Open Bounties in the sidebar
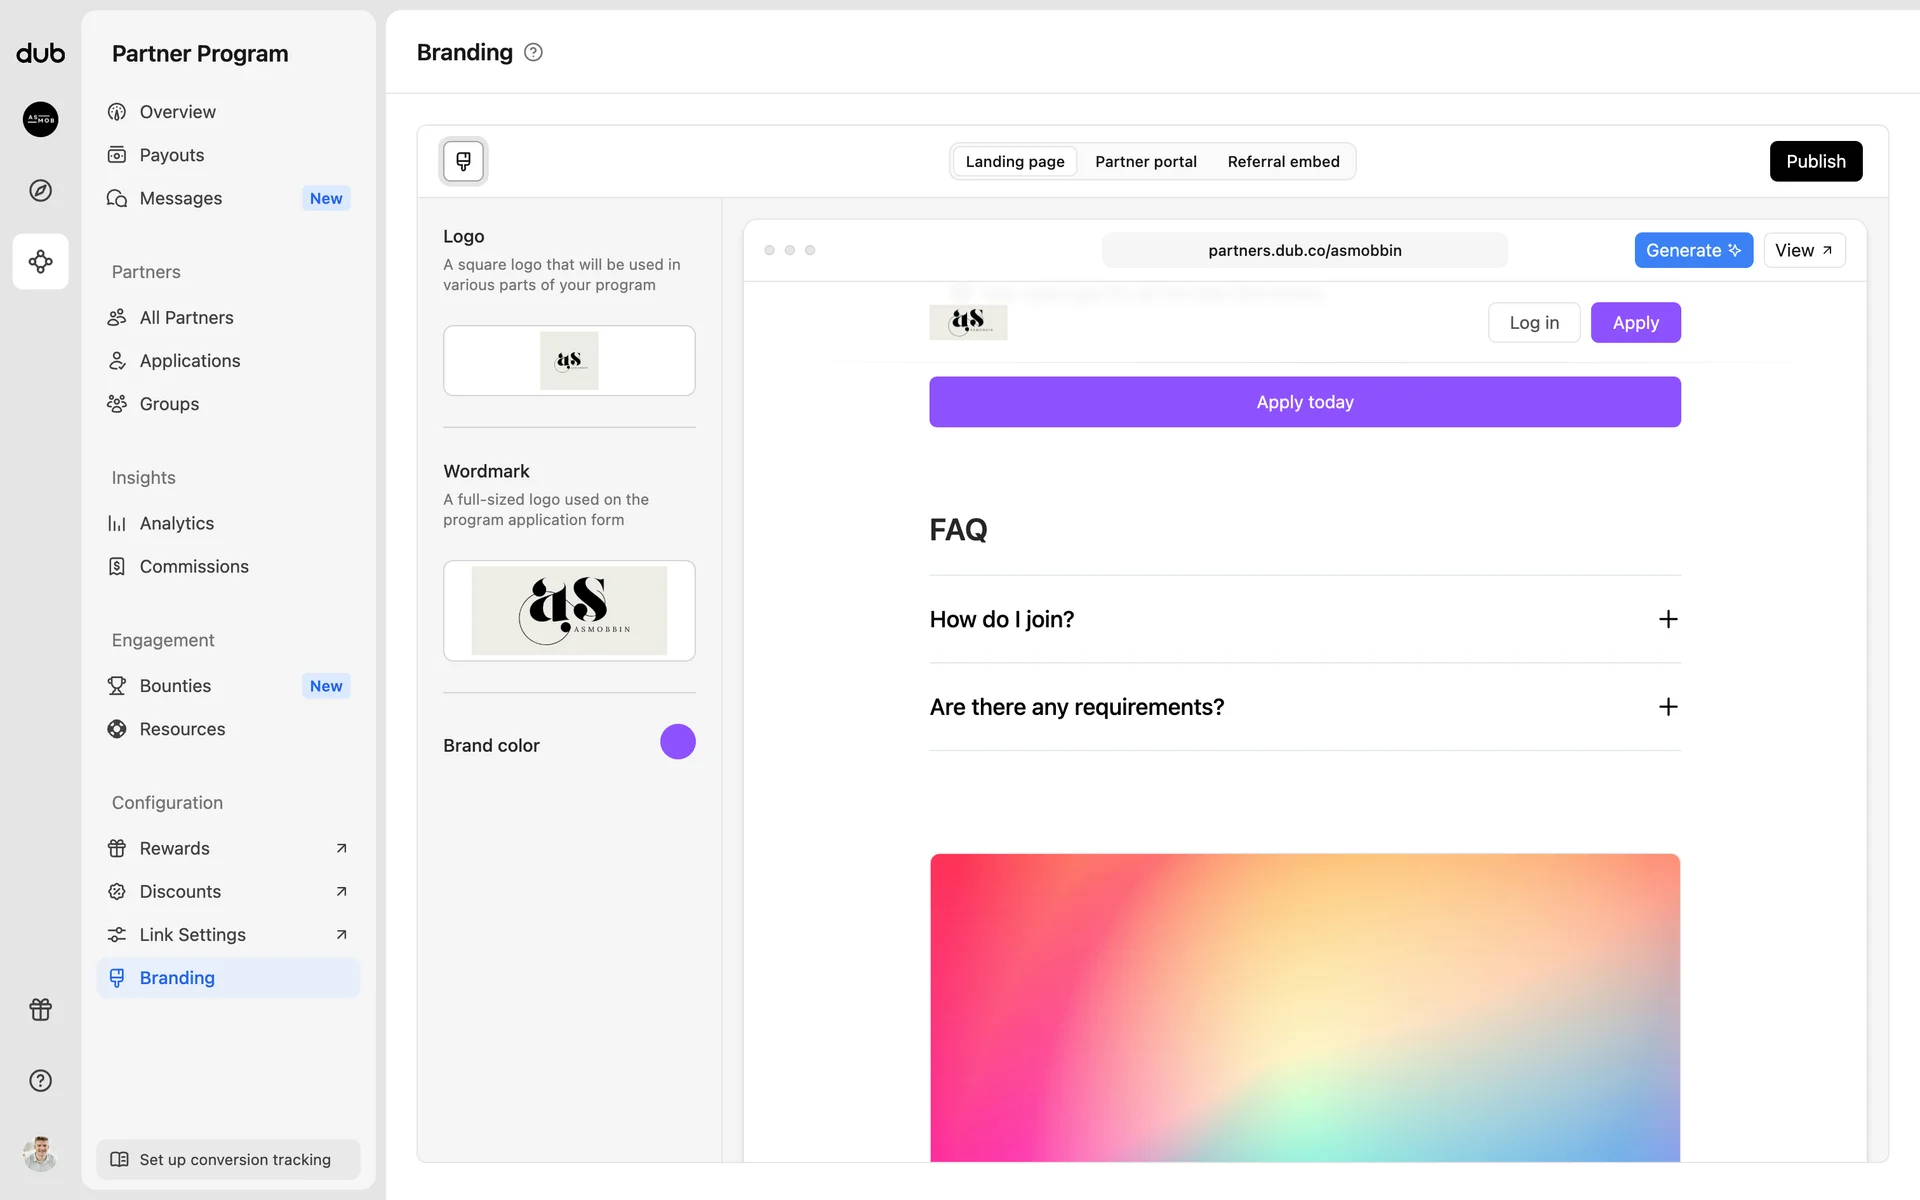 pyautogui.click(x=175, y=686)
